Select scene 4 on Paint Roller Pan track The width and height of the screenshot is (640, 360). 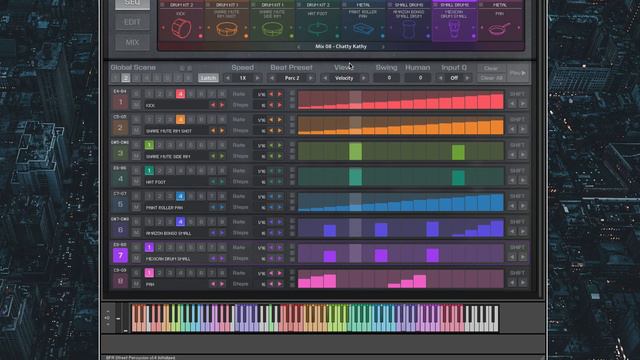(x=180, y=196)
